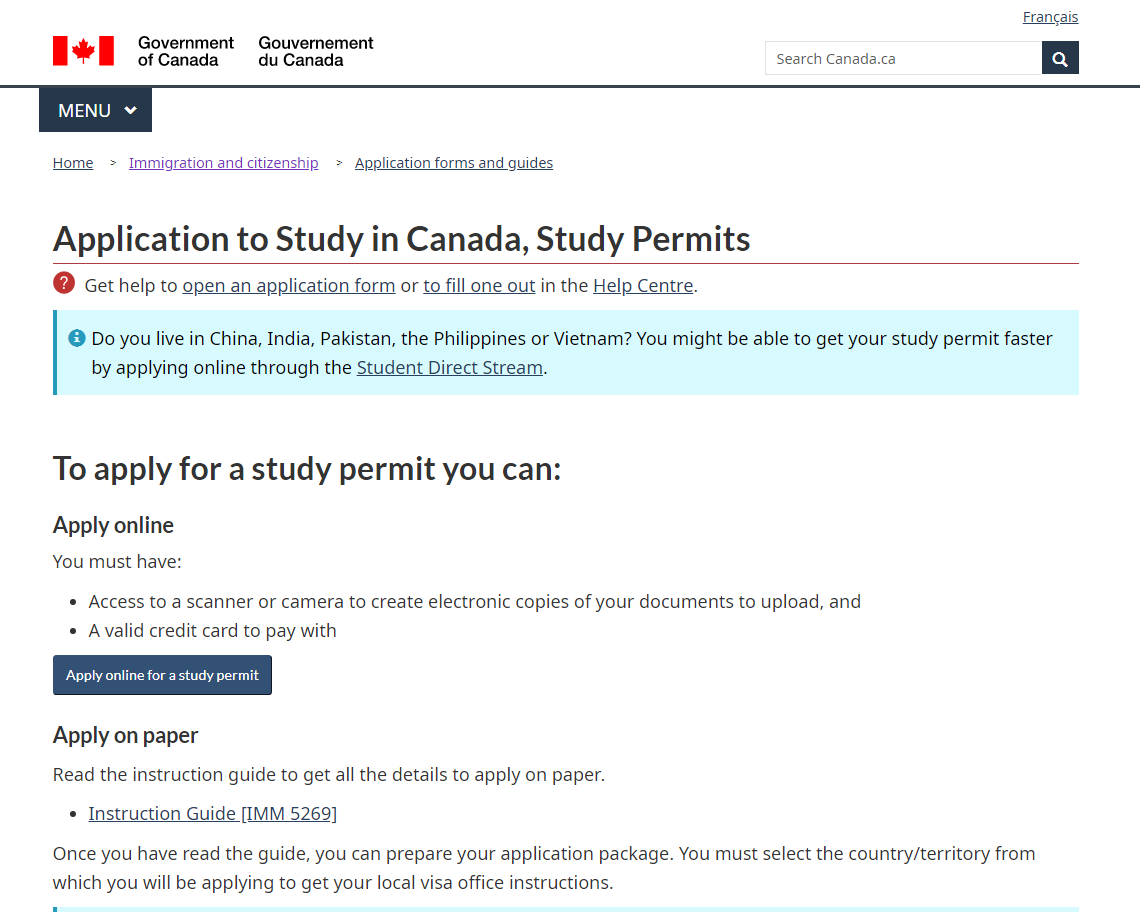Open Immigration and citizenship breadcrumb
Viewport: 1140px width, 912px height.
223,163
